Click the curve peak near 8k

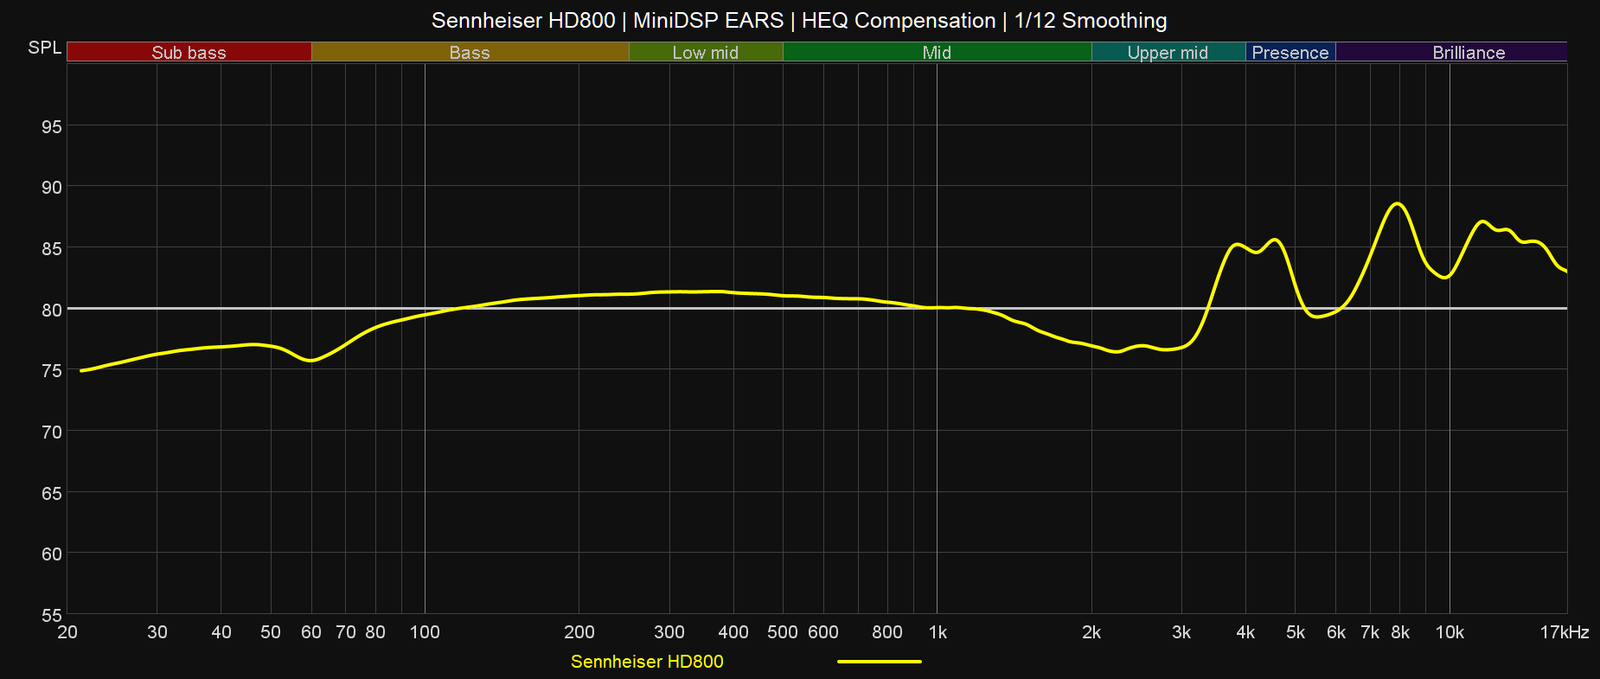click(x=1397, y=204)
